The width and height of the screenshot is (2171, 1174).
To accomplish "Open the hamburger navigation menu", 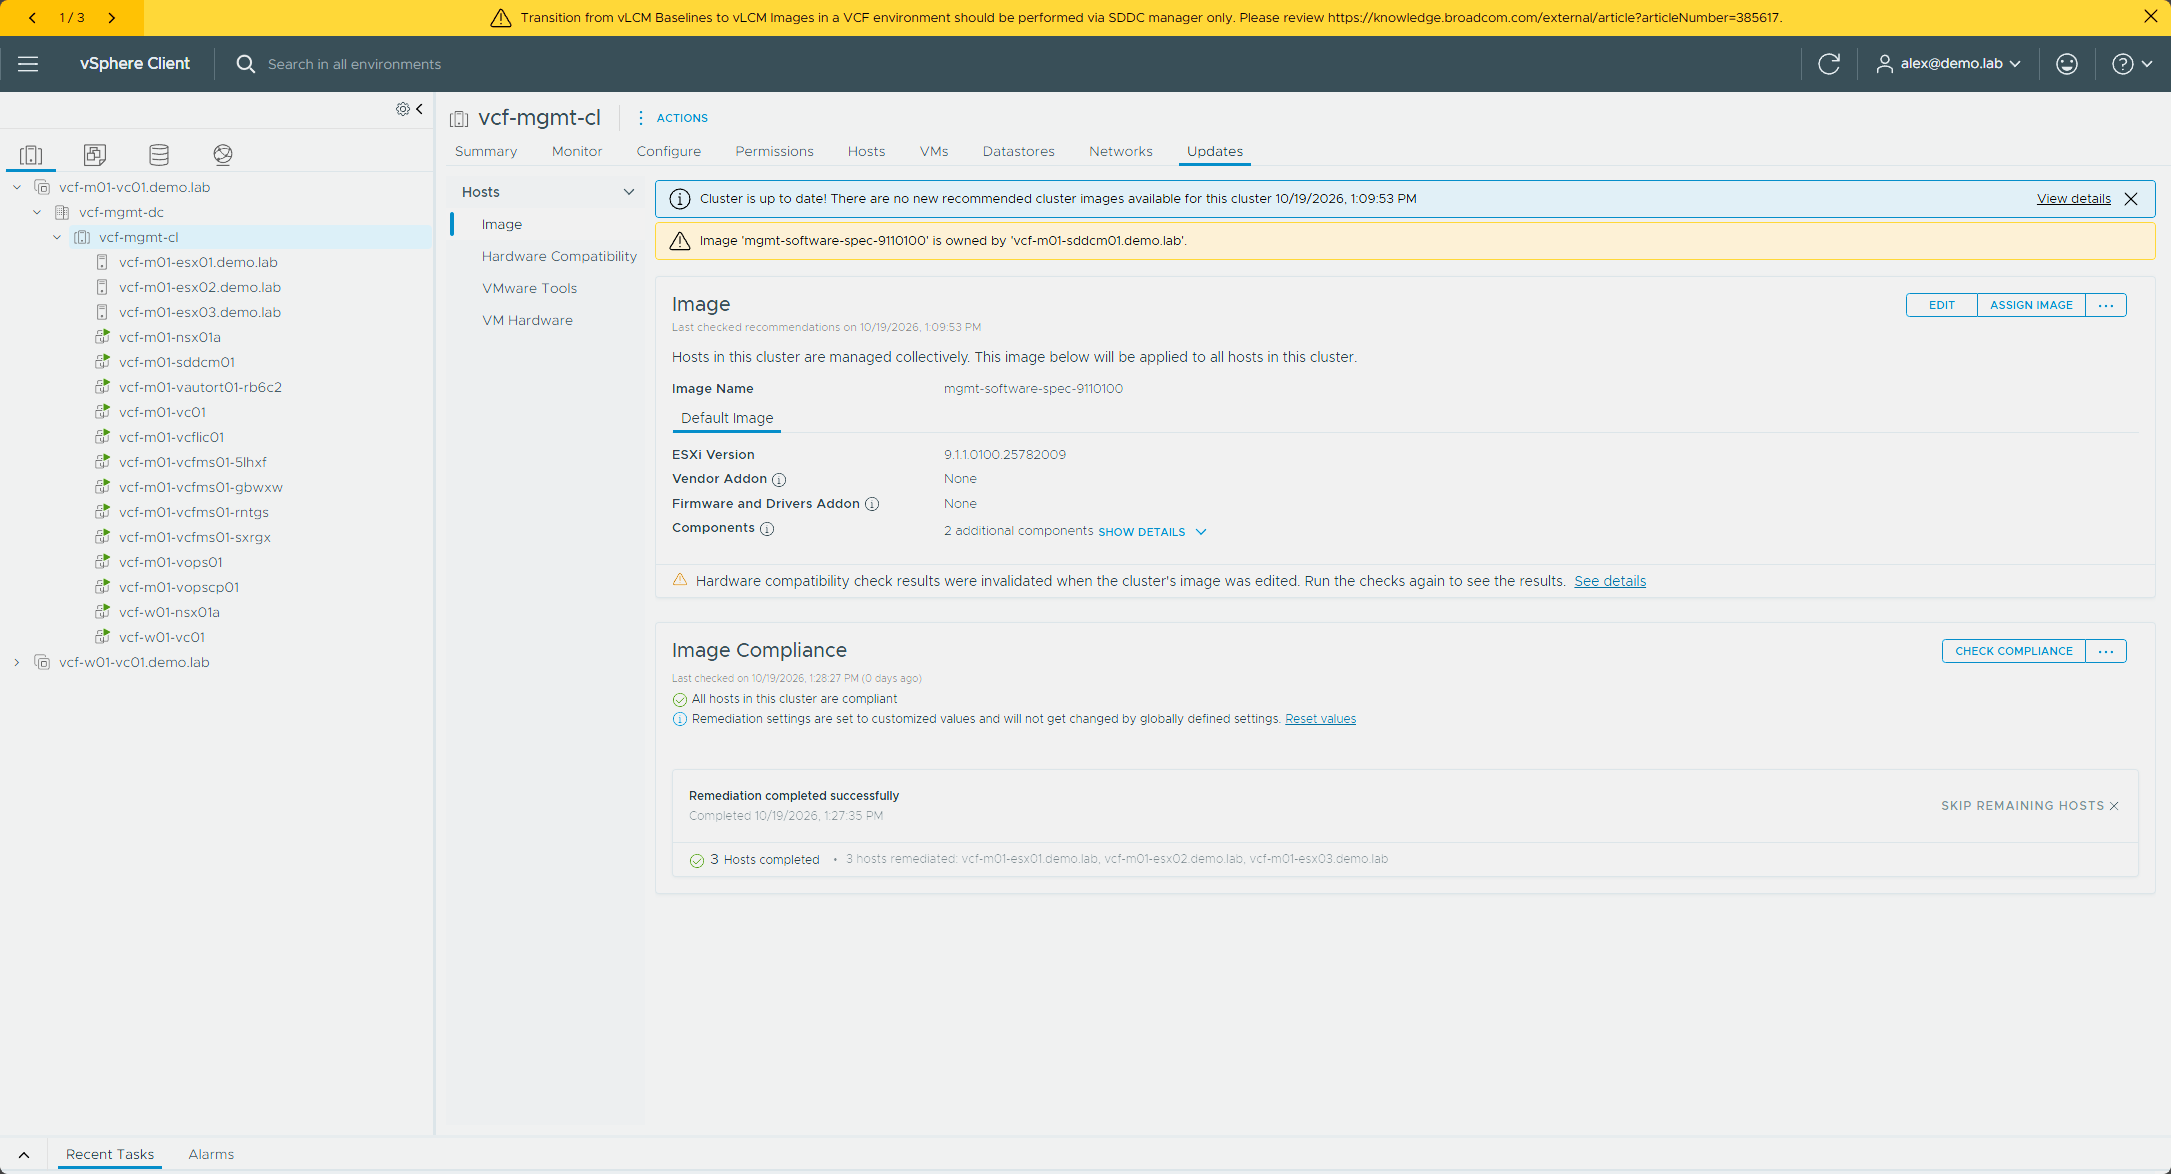I will coord(28,64).
